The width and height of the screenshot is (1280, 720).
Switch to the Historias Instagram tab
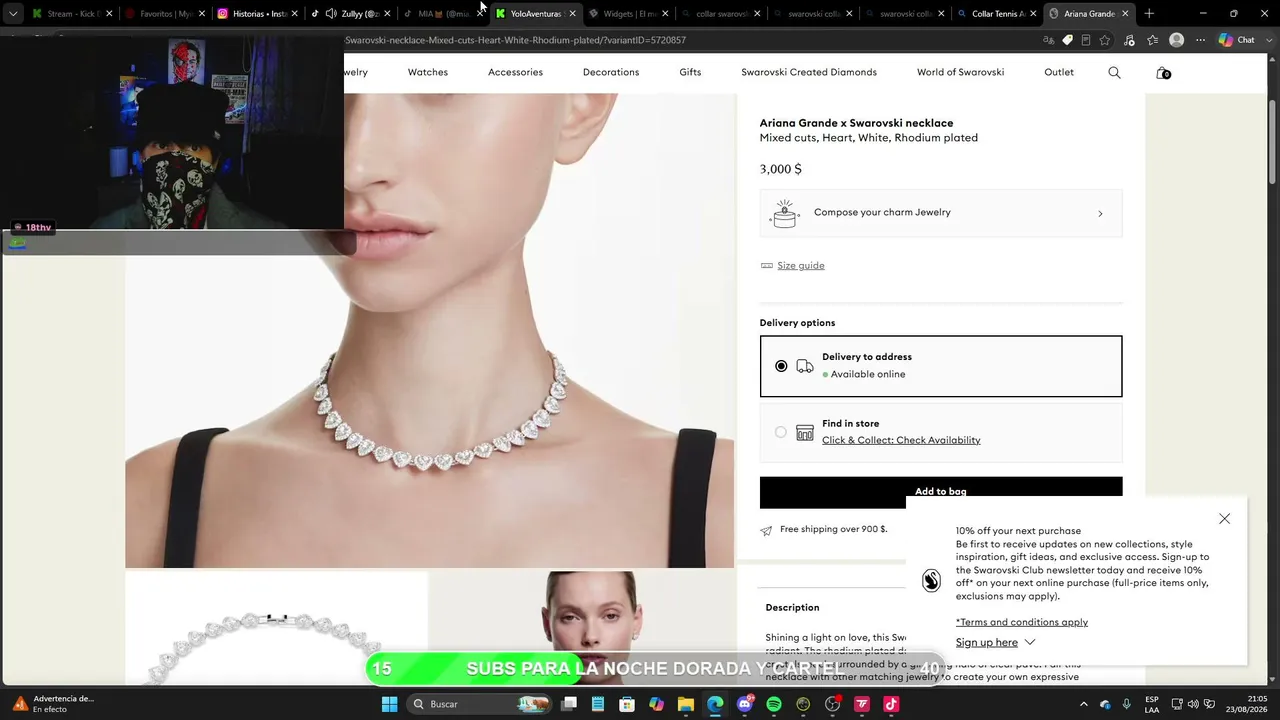(x=257, y=13)
